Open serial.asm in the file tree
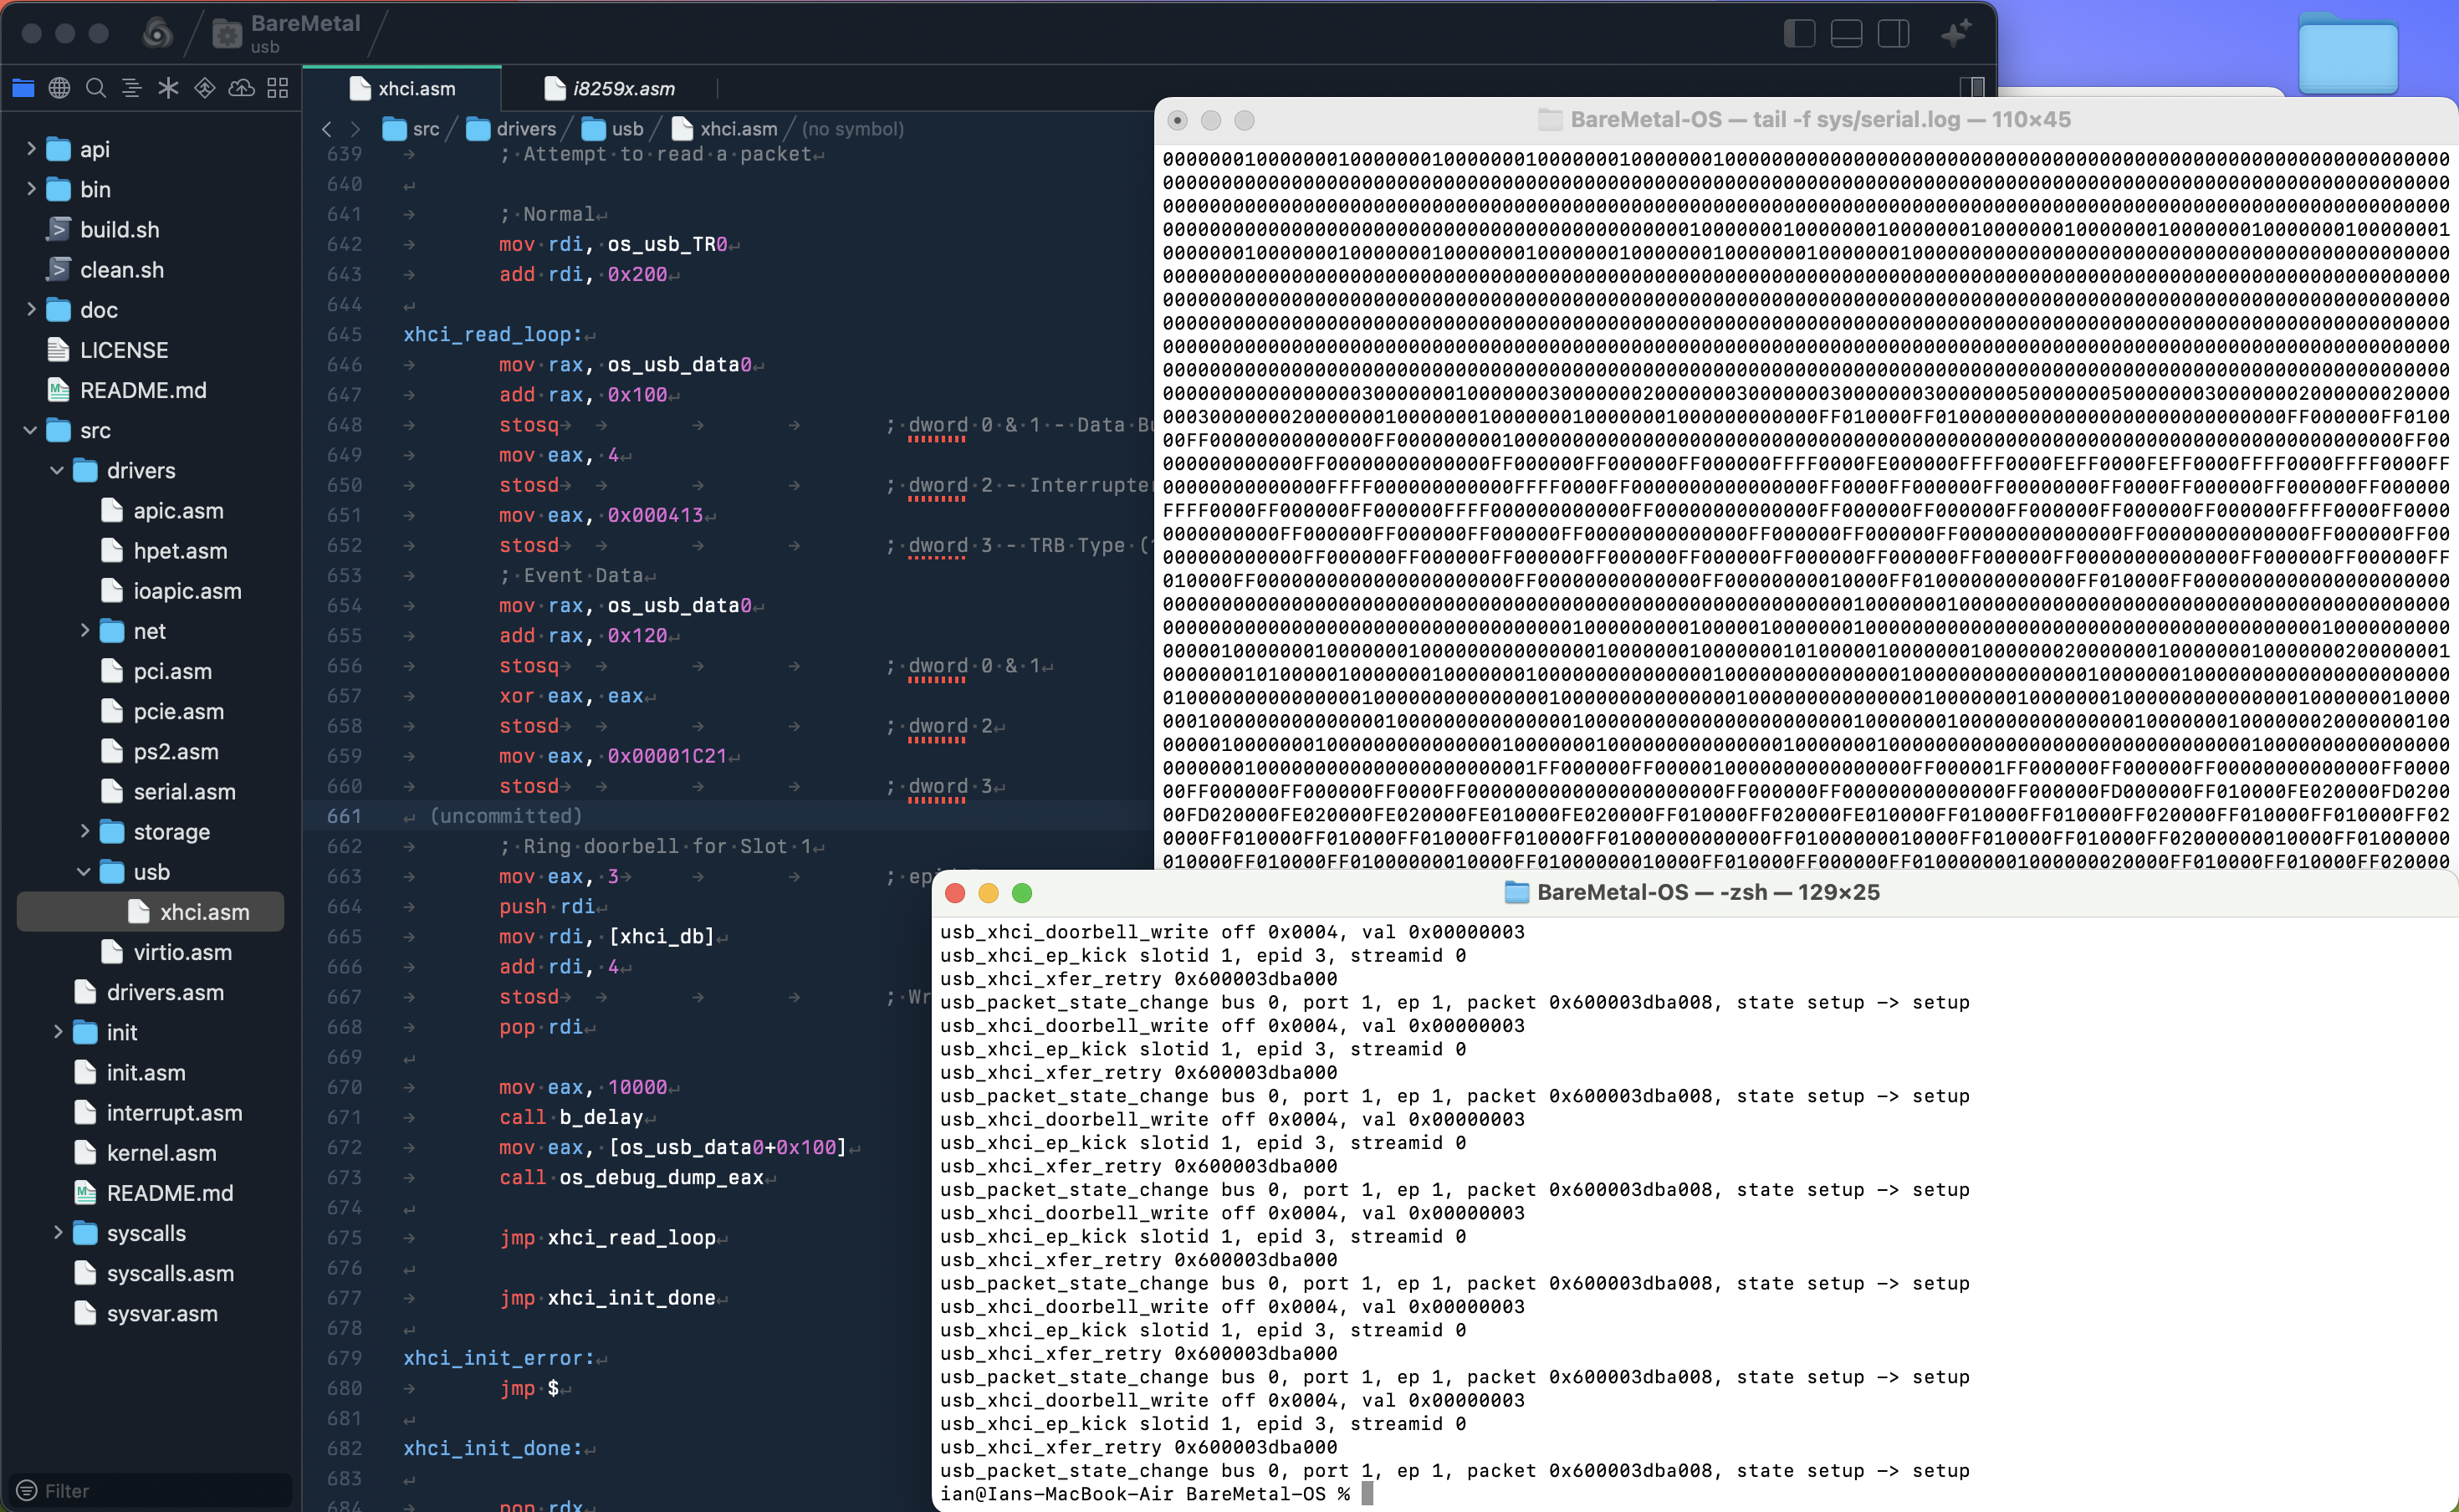 point(184,791)
